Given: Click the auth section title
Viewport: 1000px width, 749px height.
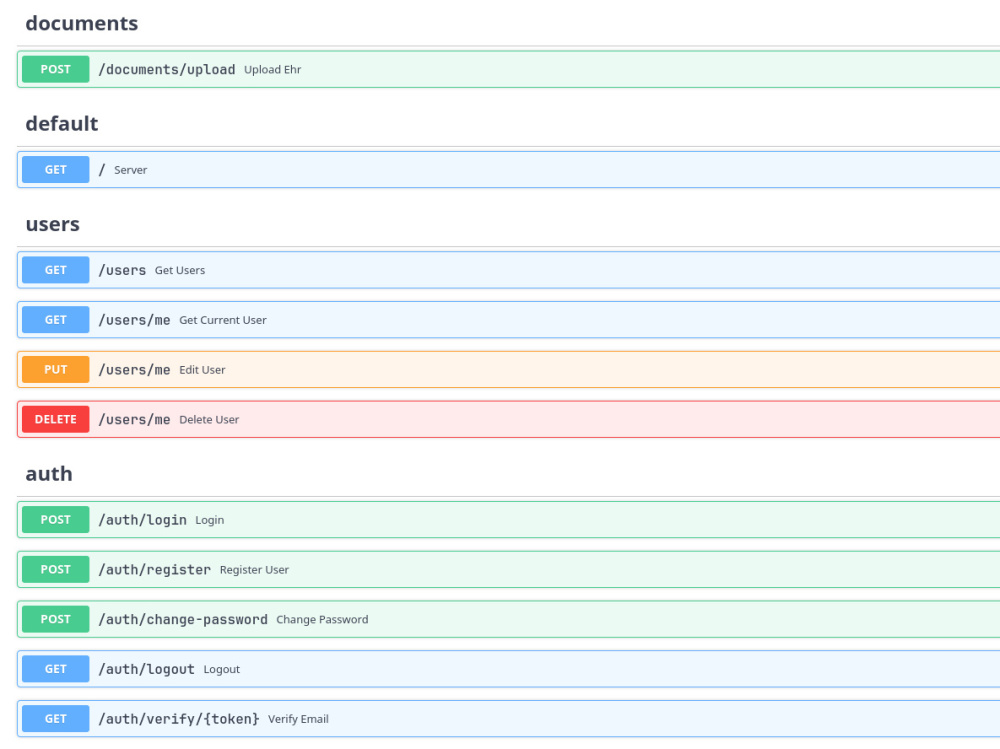Looking at the screenshot, I should point(47,473).
